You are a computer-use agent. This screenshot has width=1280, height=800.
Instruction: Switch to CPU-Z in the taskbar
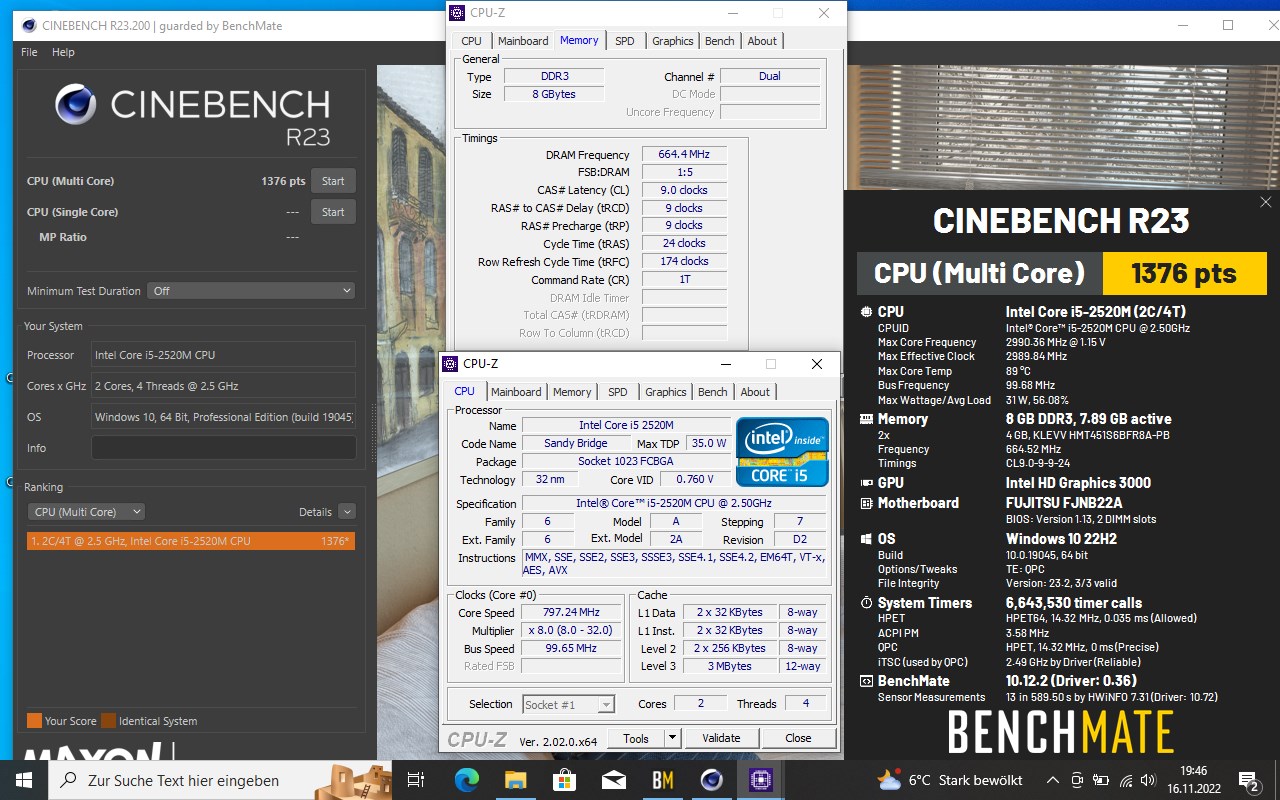[760, 780]
